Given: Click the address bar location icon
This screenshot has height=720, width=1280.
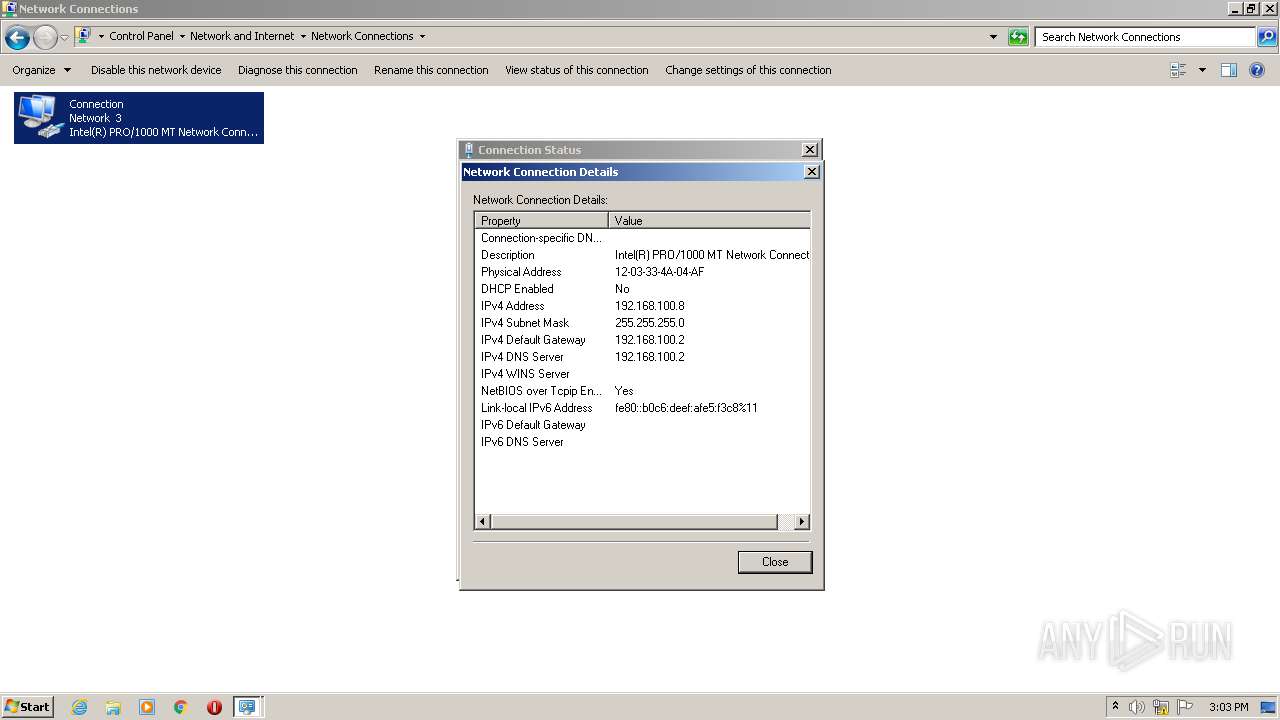Looking at the screenshot, I should (84, 36).
